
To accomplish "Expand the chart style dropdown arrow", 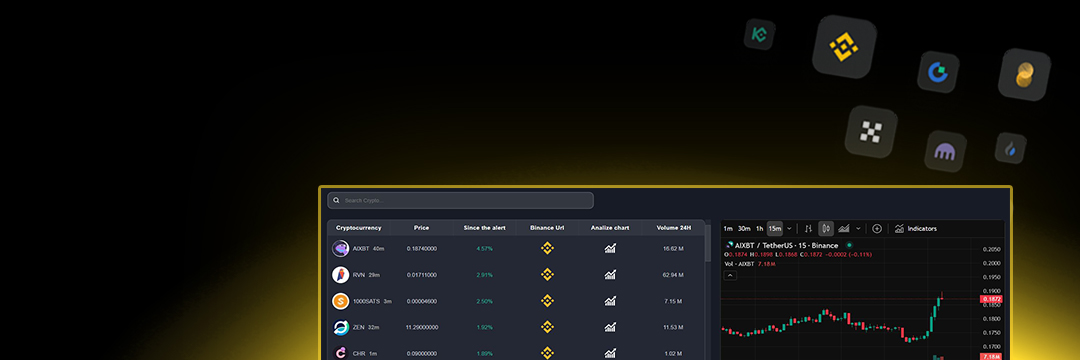I will coord(858,229).
